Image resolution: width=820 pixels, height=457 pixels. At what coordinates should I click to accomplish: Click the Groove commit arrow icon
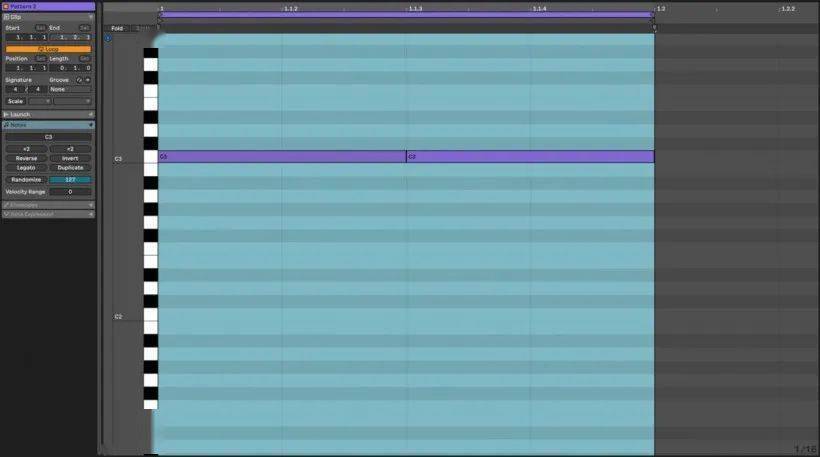coord(87,79)
